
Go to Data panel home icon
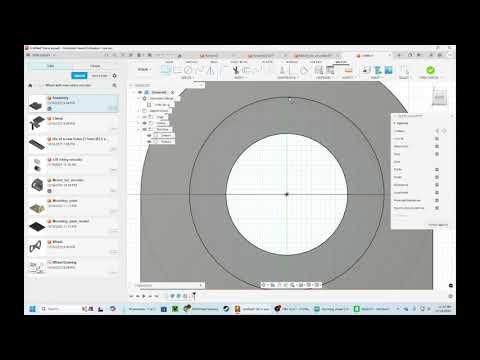tap(30, 85)
